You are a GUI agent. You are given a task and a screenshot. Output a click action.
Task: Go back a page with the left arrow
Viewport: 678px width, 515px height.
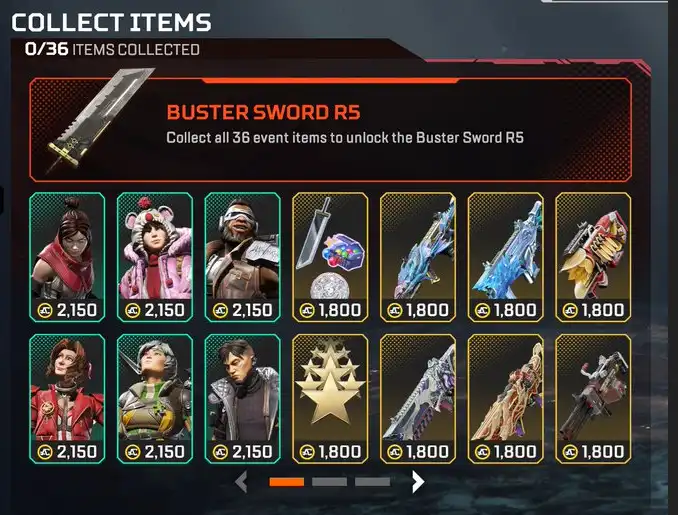241,482
